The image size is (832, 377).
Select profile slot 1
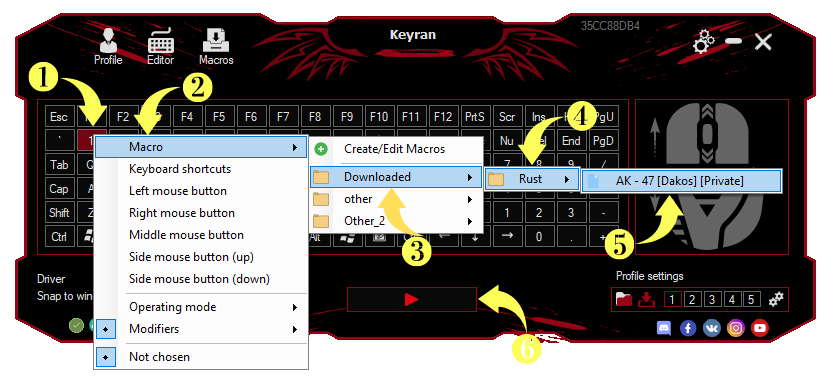(672, 299)
